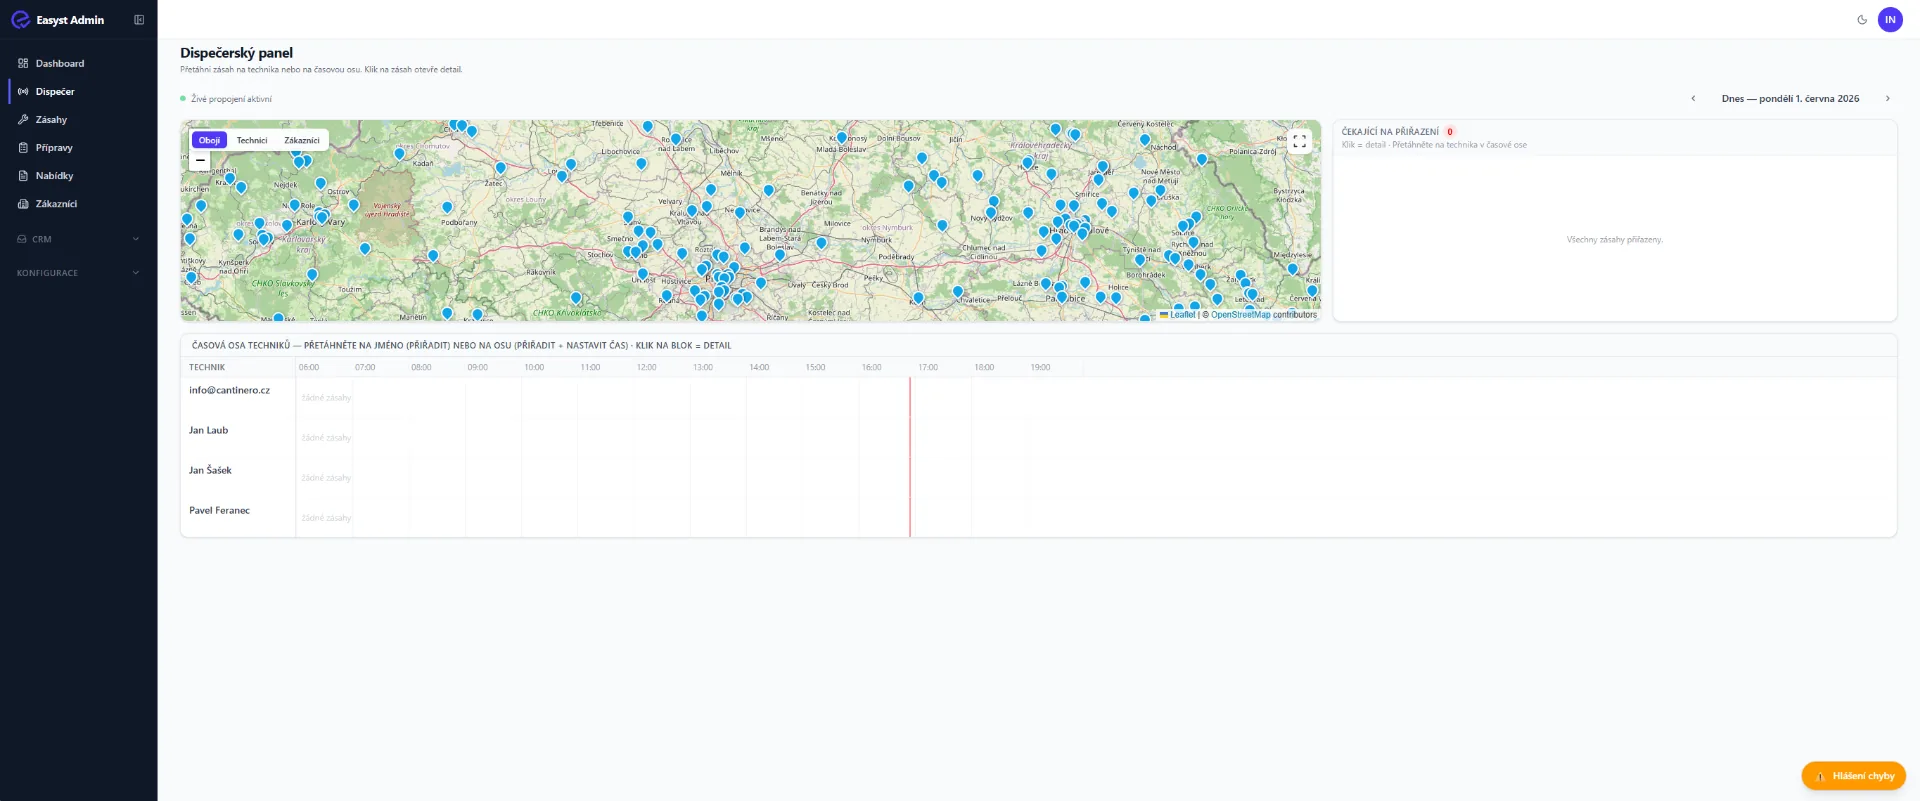The image size is (1920, 801).
Task: Go to next day with right chevron
Action: tap(1887, 98)
